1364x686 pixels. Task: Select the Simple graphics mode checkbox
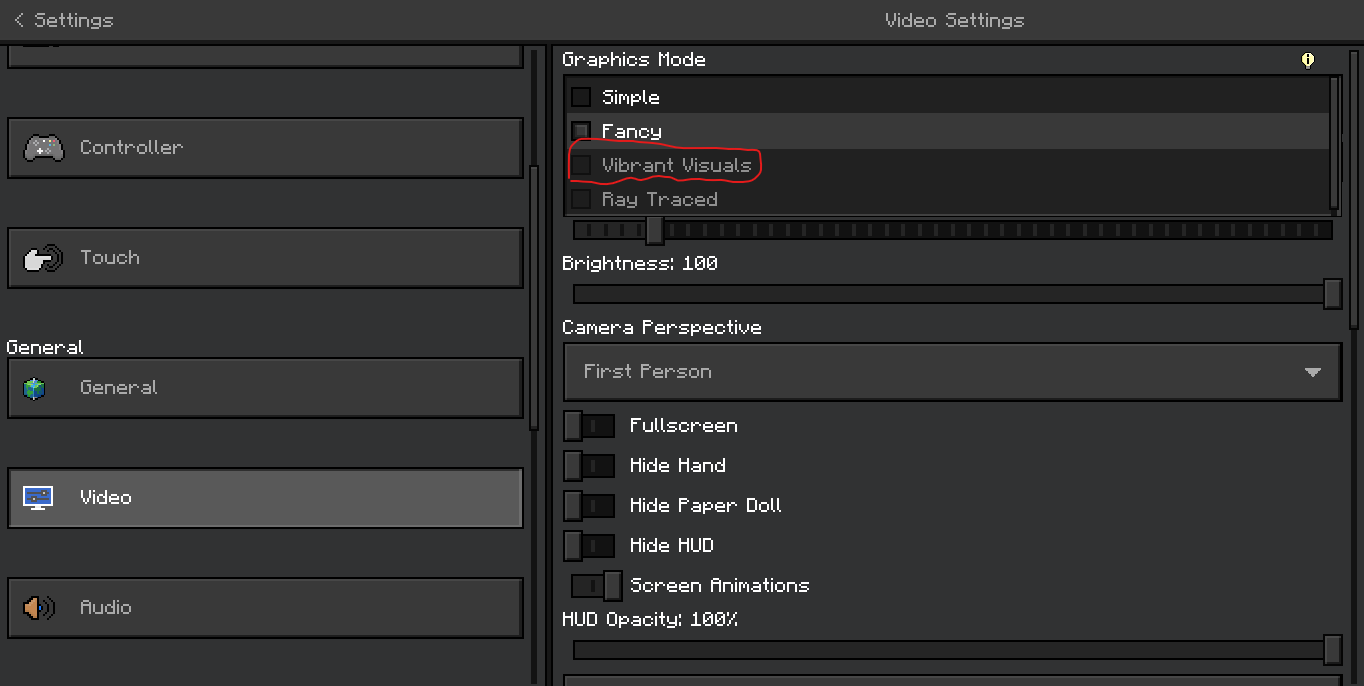581,97
